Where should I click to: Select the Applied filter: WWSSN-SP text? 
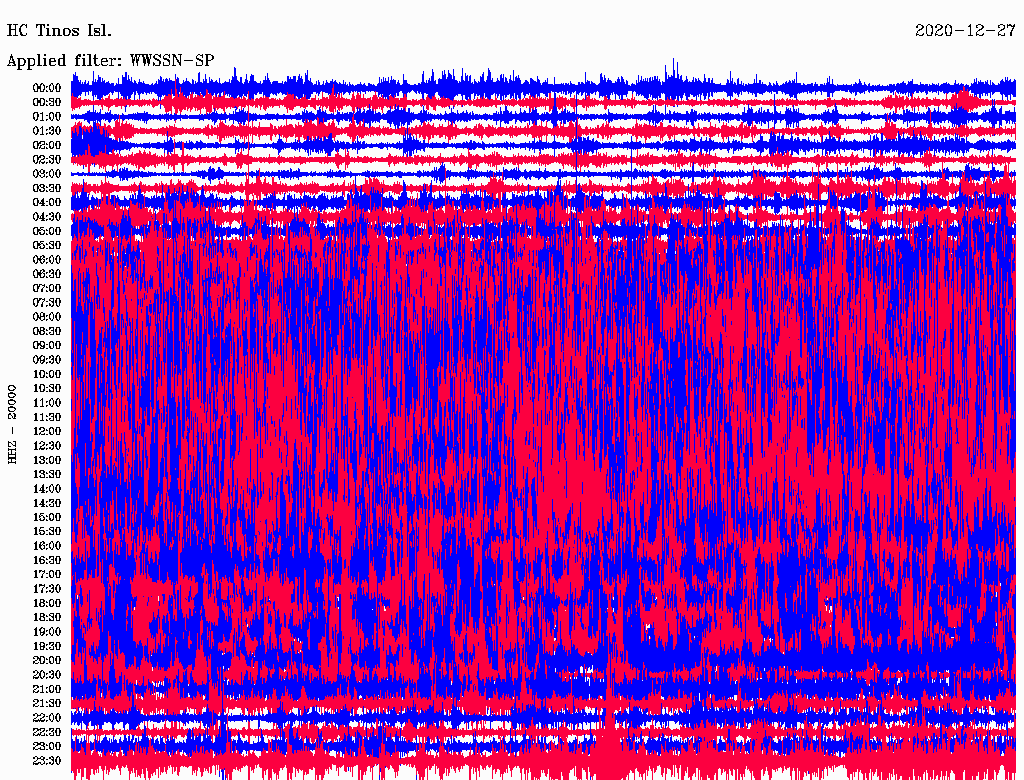pos(110,60)
